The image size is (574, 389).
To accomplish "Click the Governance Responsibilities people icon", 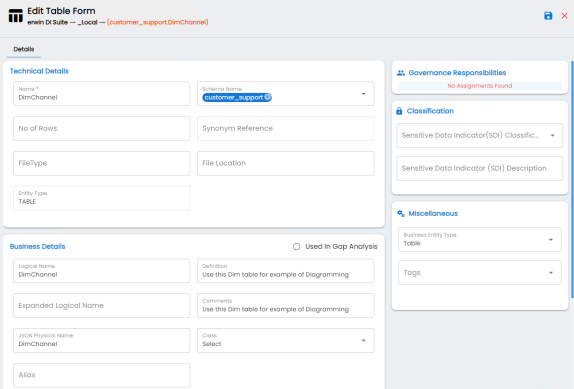I will click(401, 73).
